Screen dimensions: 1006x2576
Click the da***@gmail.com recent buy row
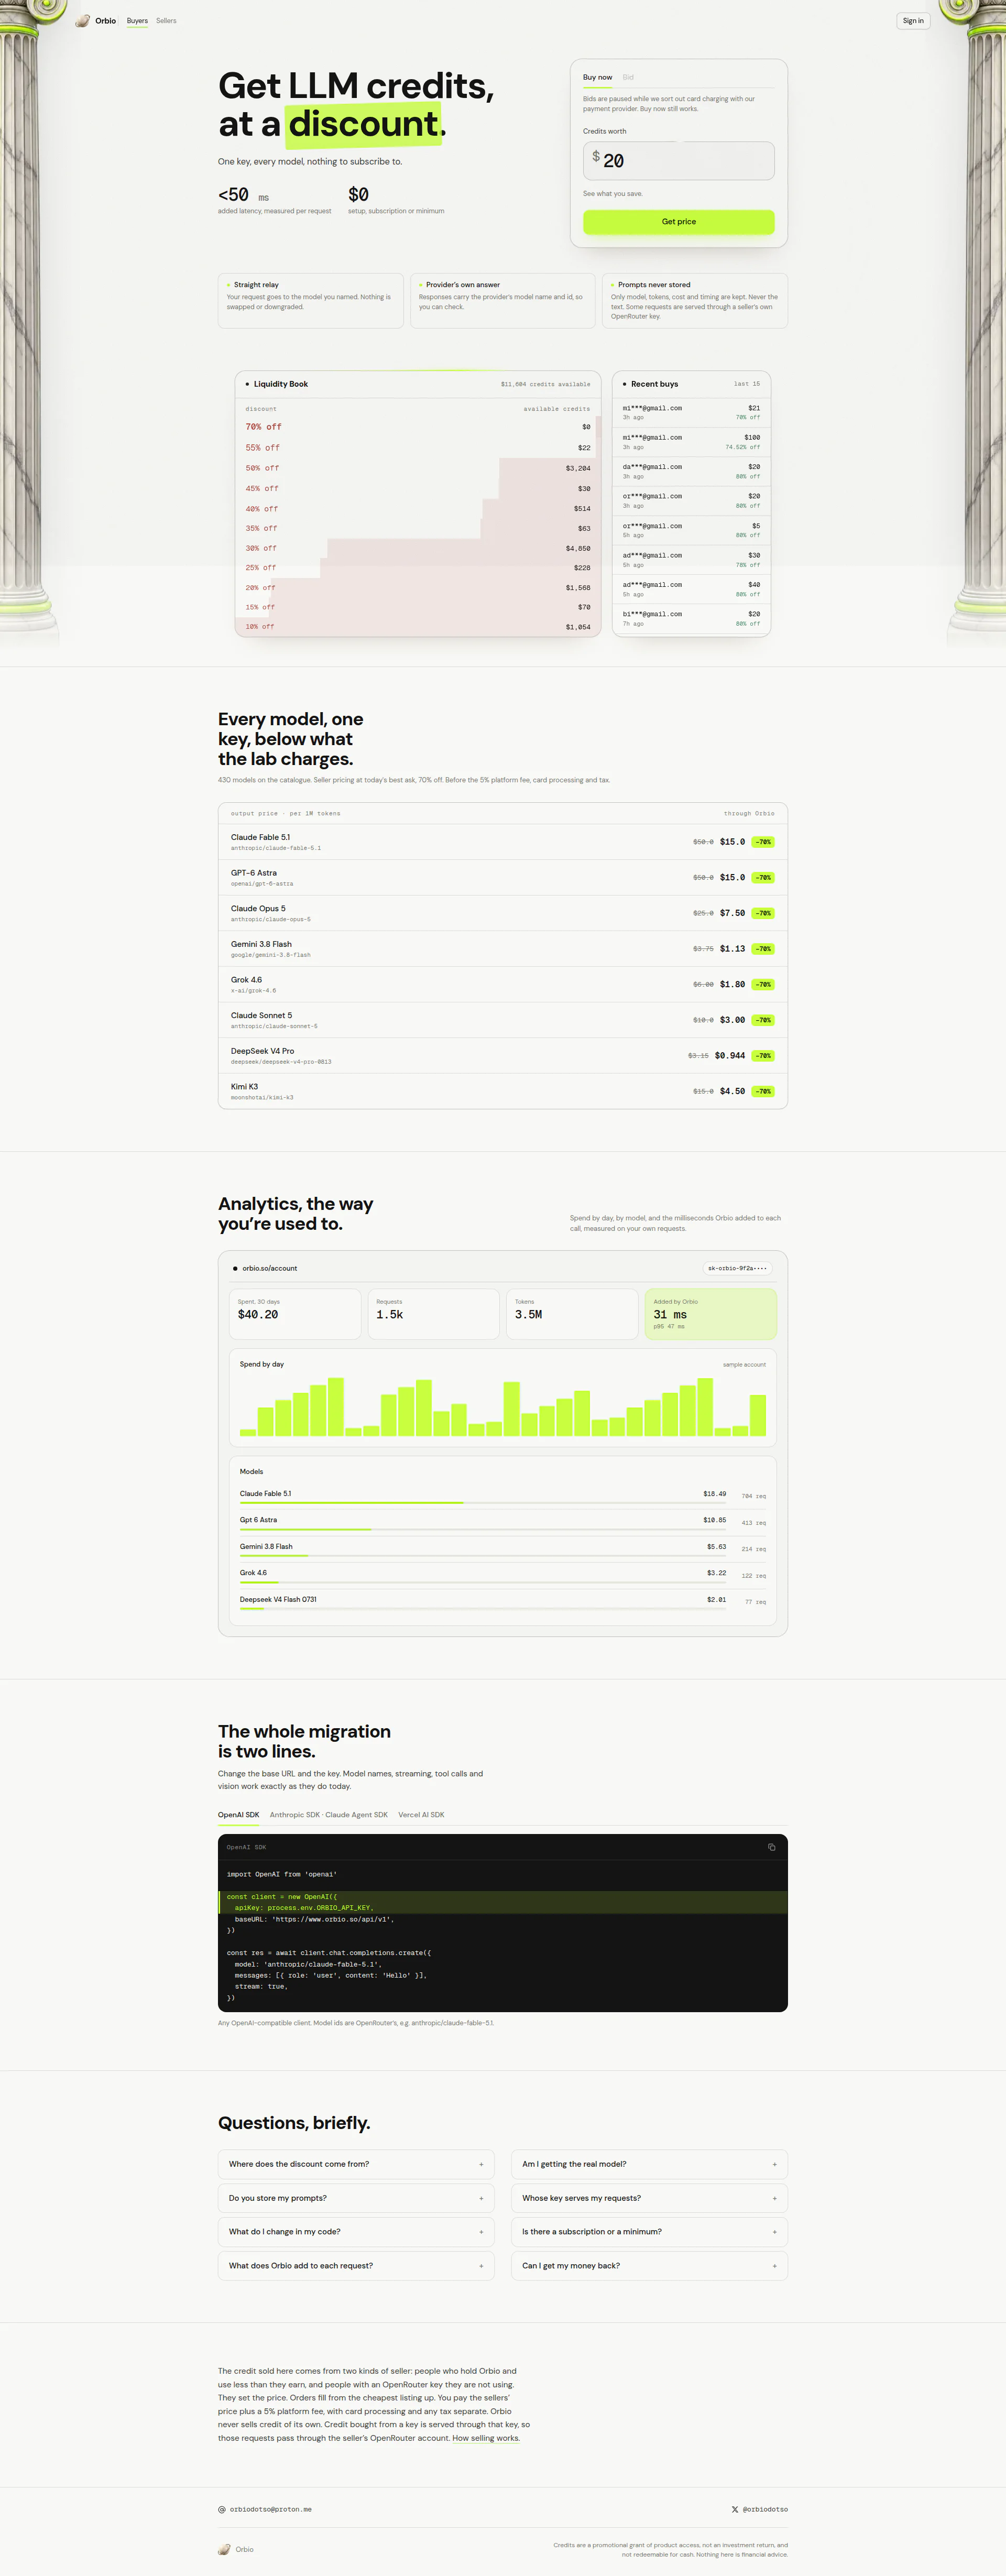pyautogui.click(x=691, y=471)
